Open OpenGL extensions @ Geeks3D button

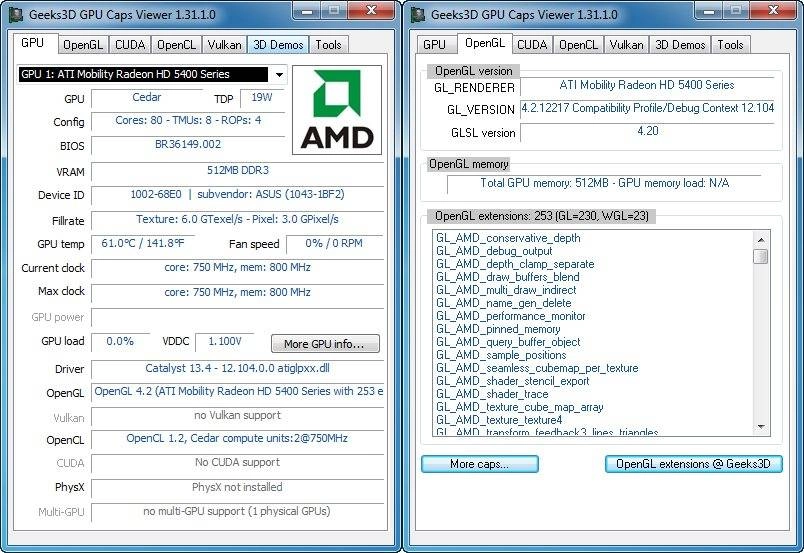693,464
